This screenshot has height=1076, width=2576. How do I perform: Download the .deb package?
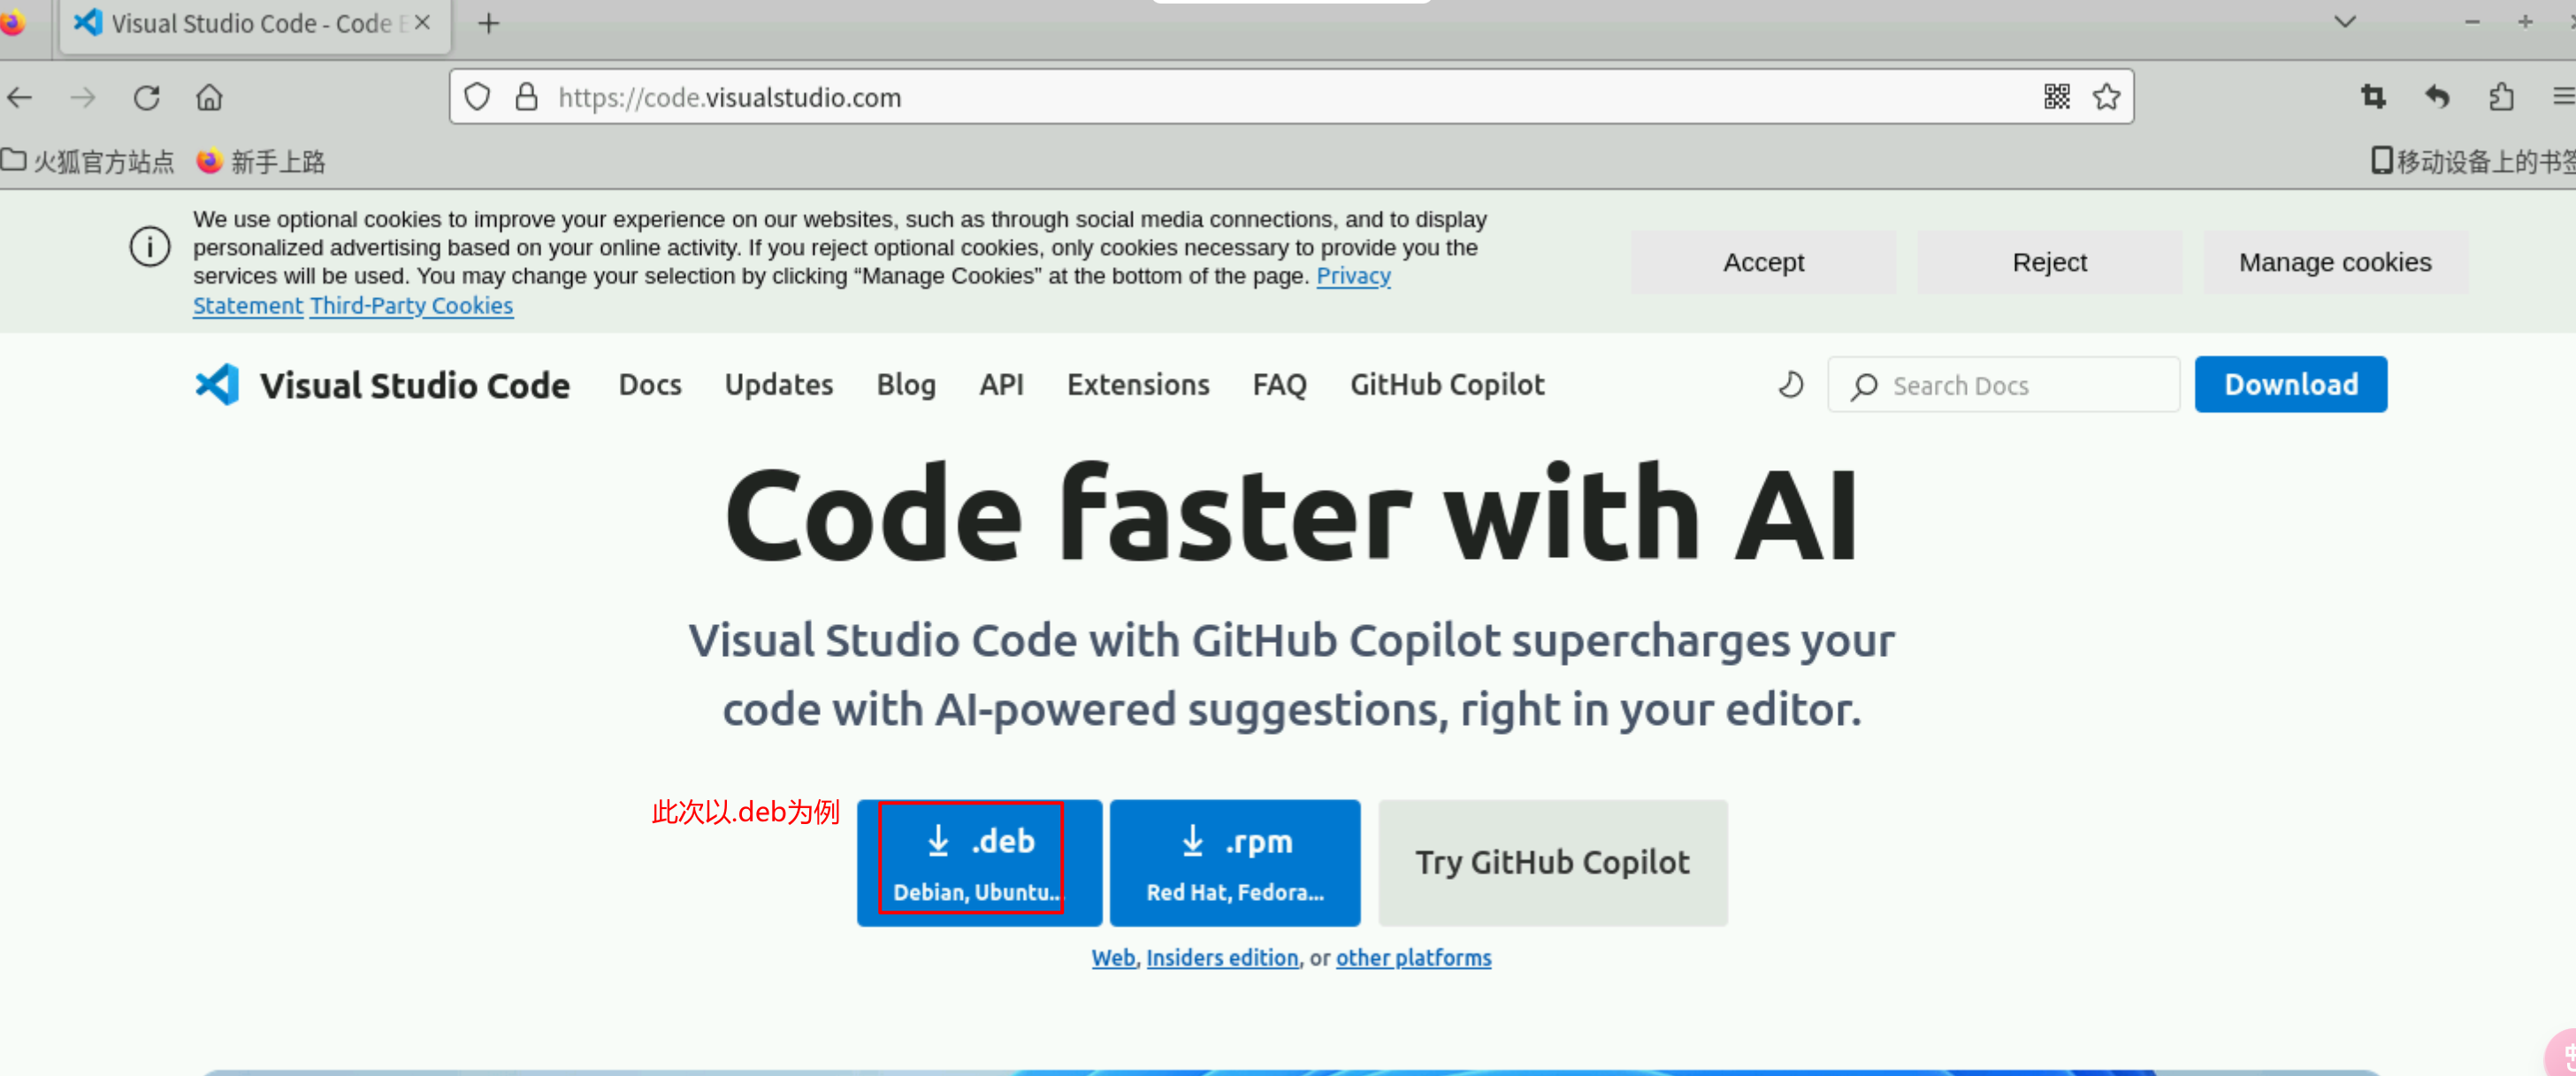tap(978, 862)
